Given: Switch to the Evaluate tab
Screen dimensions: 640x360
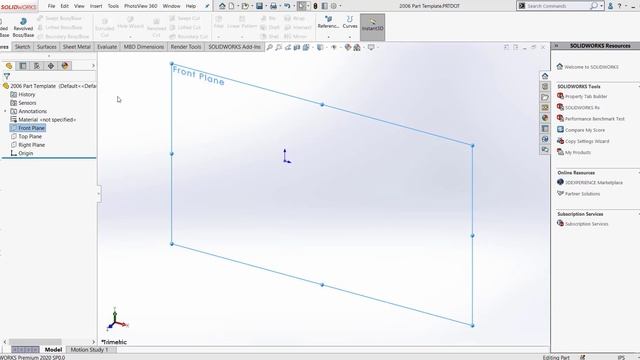Looking at the screenshot, I should (107, 47).
